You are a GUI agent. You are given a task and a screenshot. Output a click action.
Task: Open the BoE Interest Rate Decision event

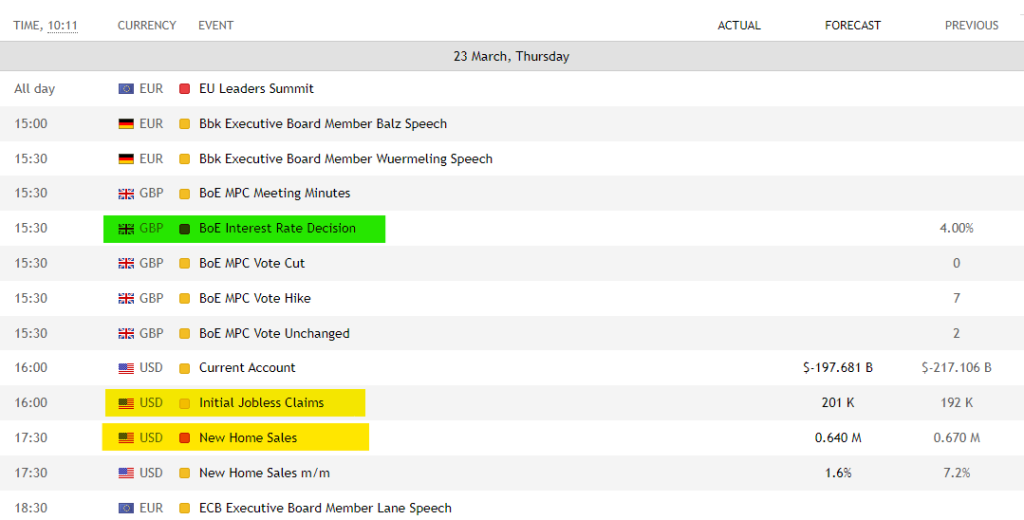(277, 228)
